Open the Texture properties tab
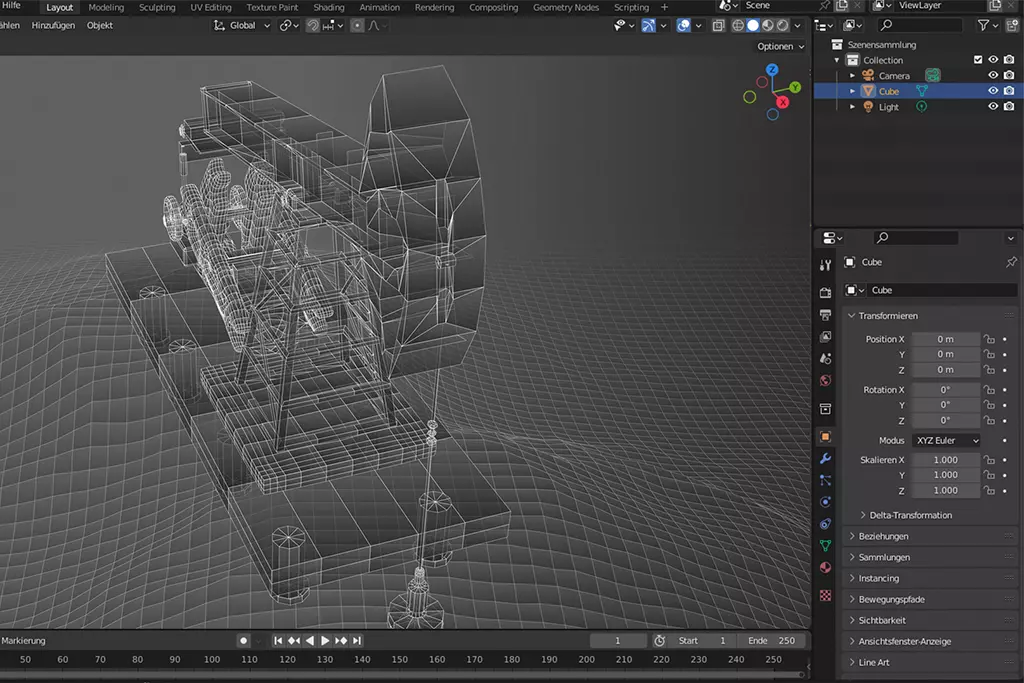The image size is (1024, 683). [x=825, y=596]
